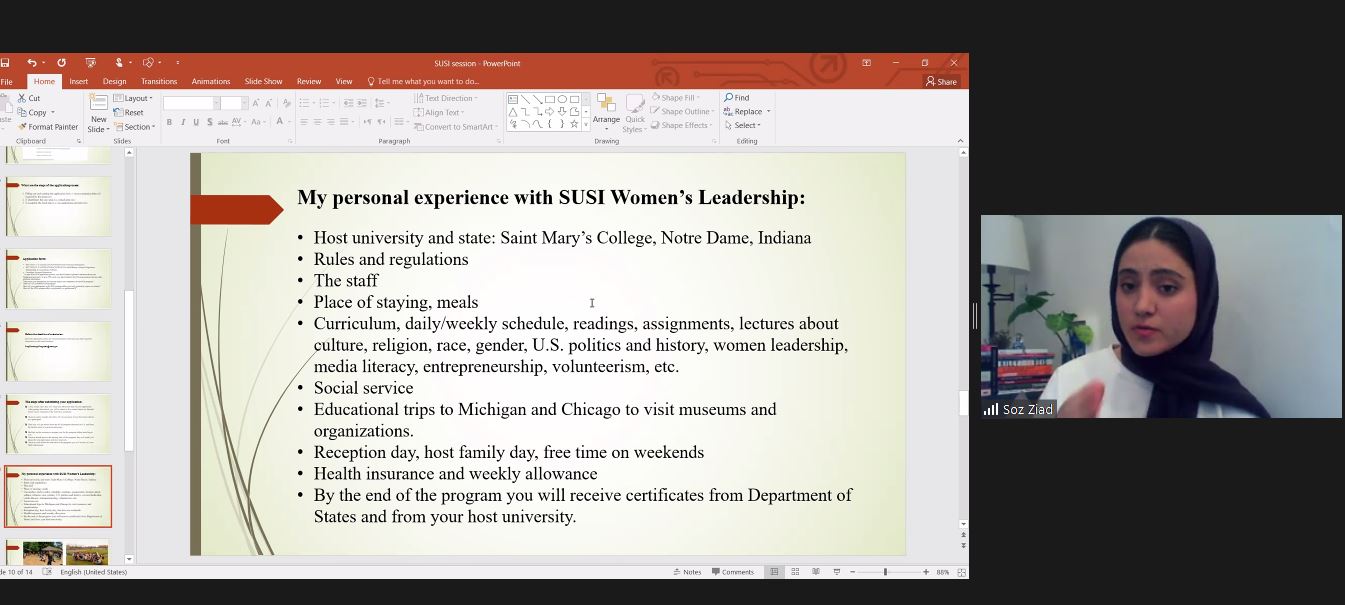This screenshot has height=605, width=1345.
Task: Expand the Align Text dropdown
Action: point(439,113)
